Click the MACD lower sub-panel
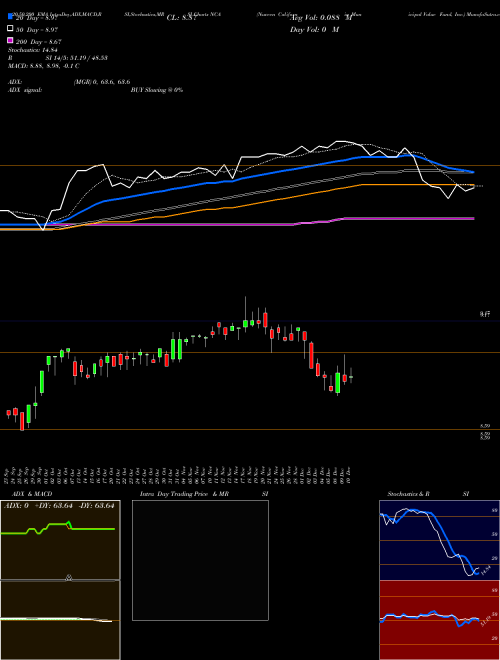 tap(60, 620)
